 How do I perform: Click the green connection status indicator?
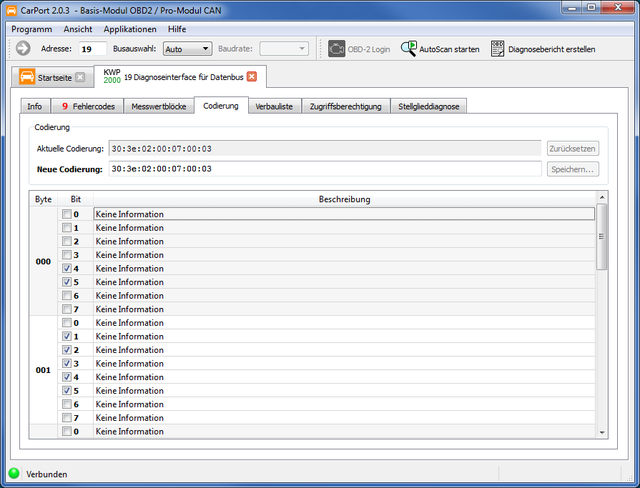coord(14,473)
